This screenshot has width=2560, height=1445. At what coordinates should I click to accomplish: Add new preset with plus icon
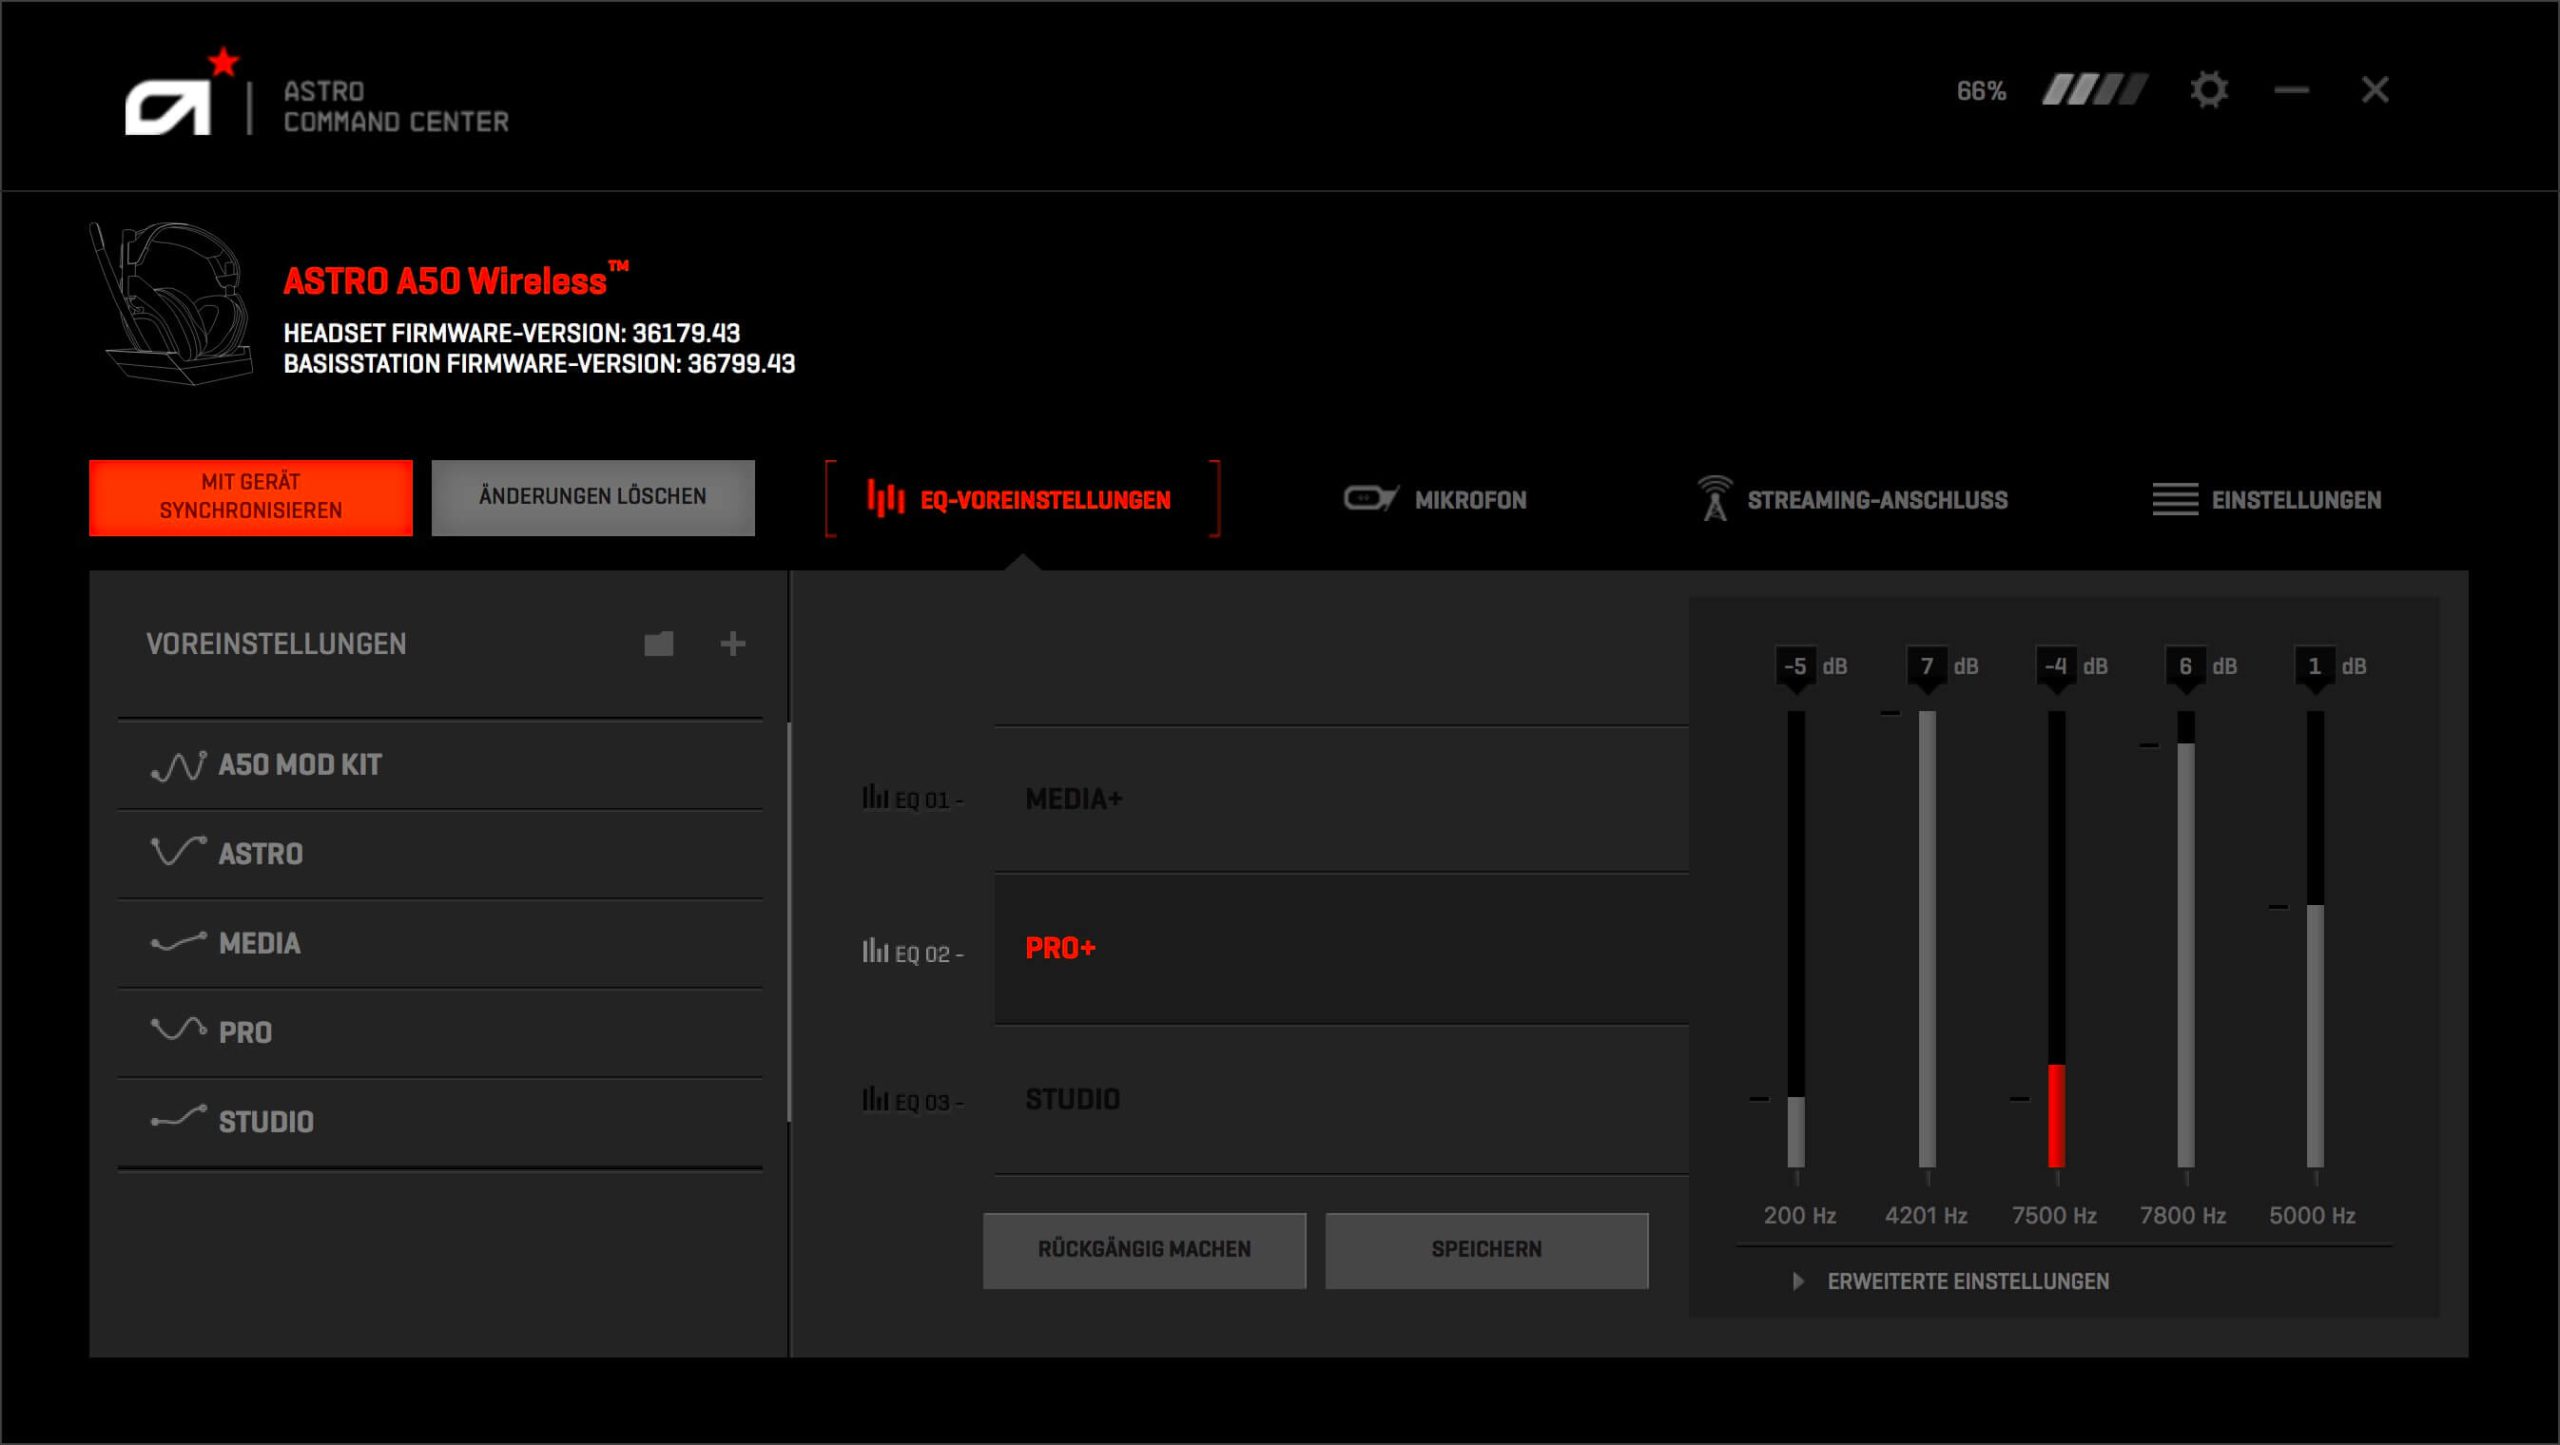tap(733, 644)
